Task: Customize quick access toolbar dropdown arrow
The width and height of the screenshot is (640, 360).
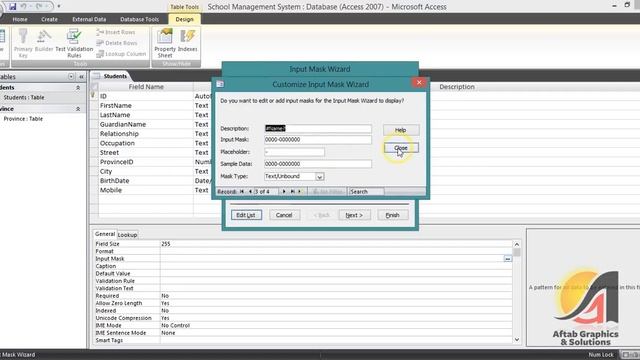Action: pos(59,6)
